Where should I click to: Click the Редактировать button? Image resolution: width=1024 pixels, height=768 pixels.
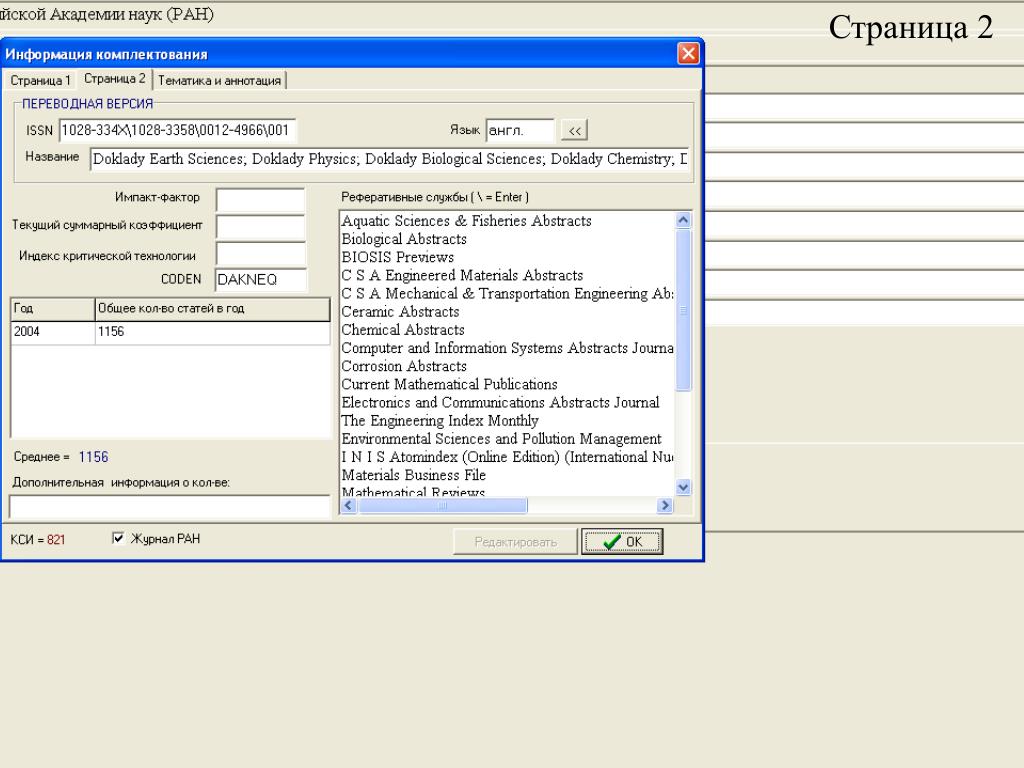[x=515, y=541]
